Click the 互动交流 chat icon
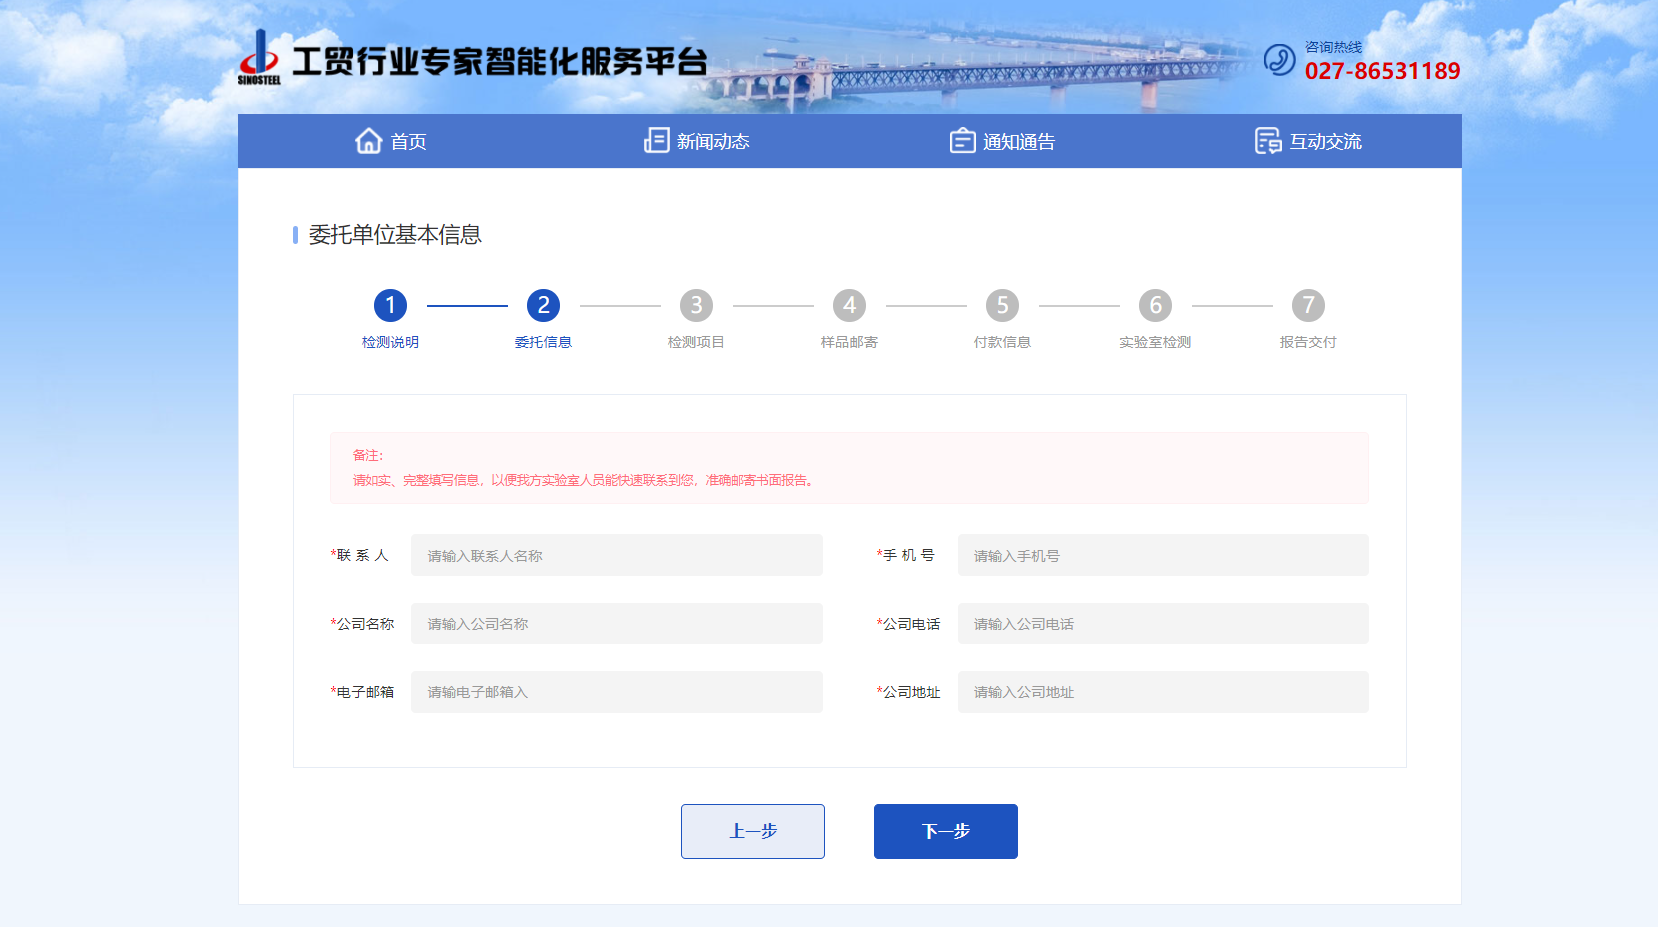 (x=1268, y=141)
